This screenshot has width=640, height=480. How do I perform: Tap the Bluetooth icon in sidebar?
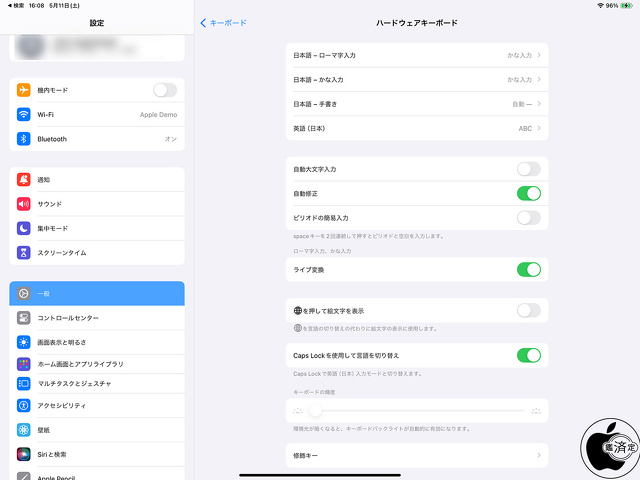(24, 139)
